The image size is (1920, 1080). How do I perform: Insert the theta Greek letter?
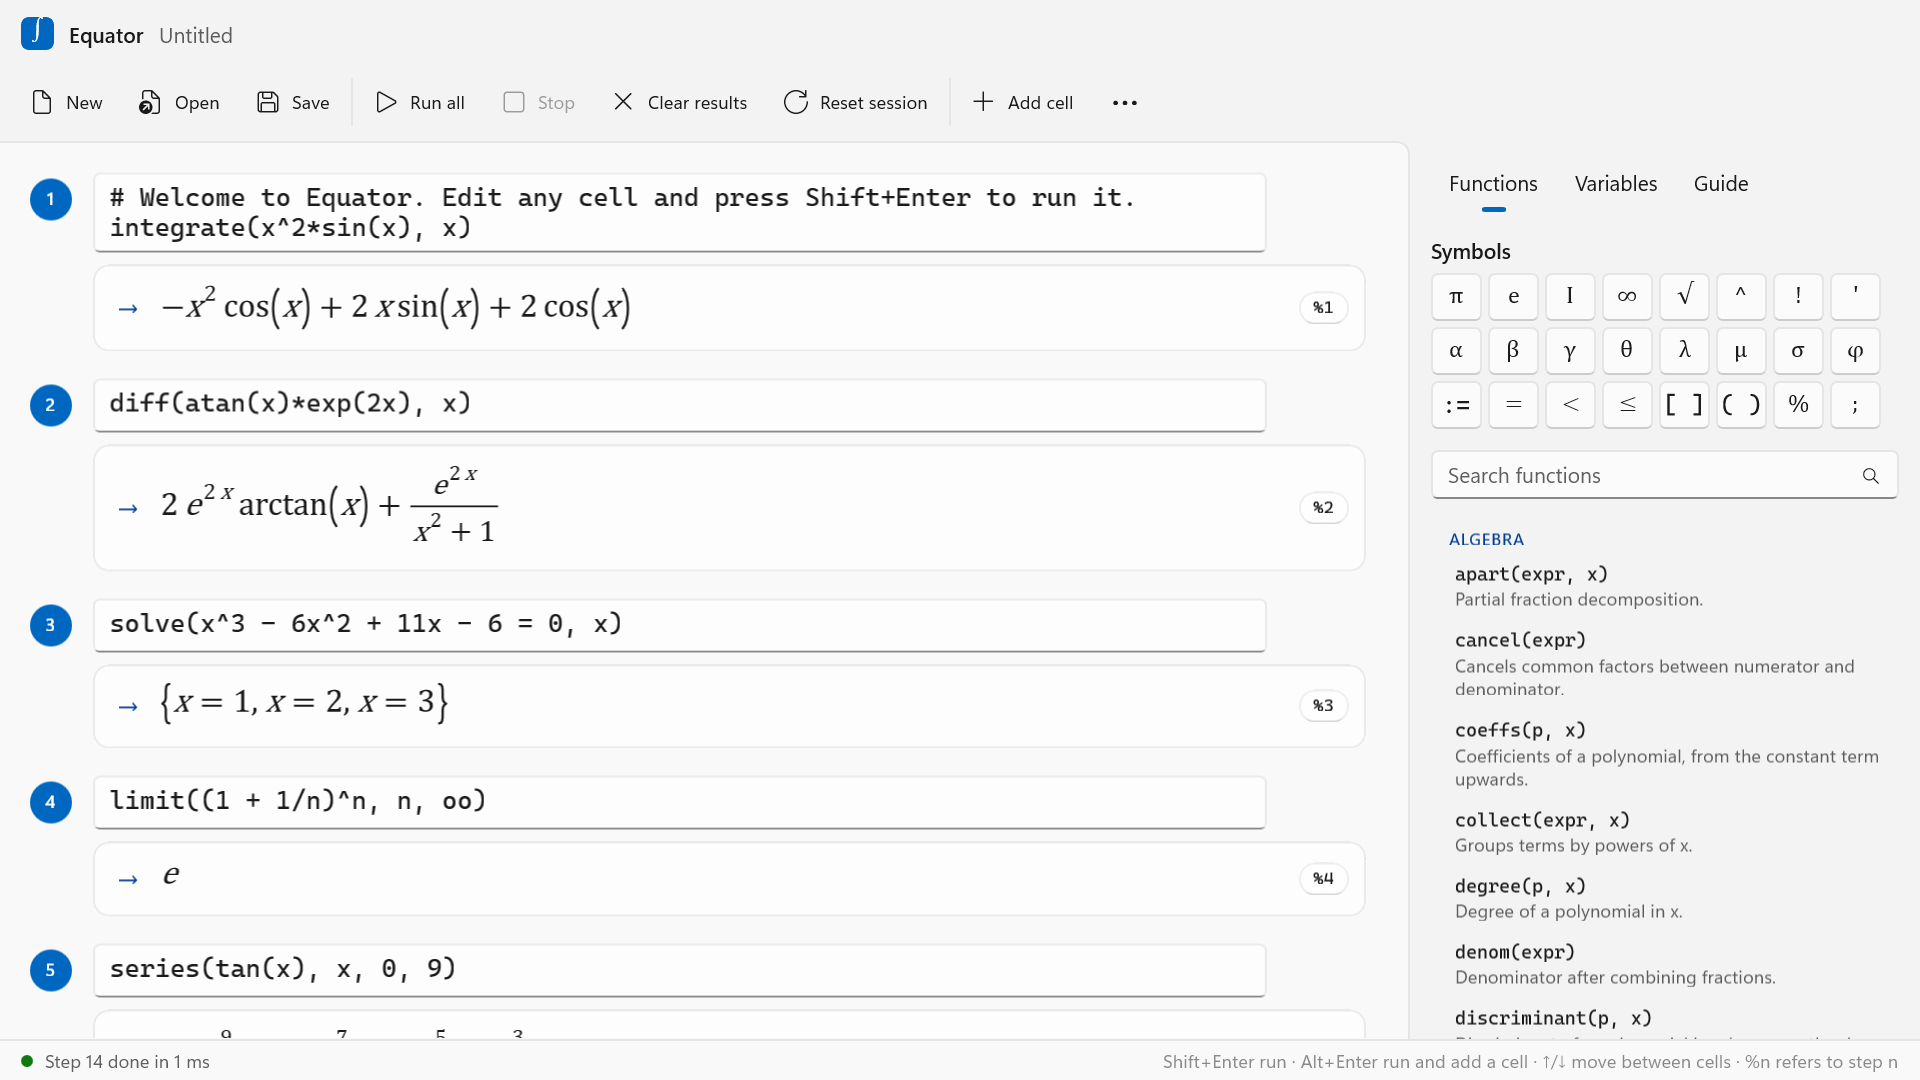(1627, 350)
